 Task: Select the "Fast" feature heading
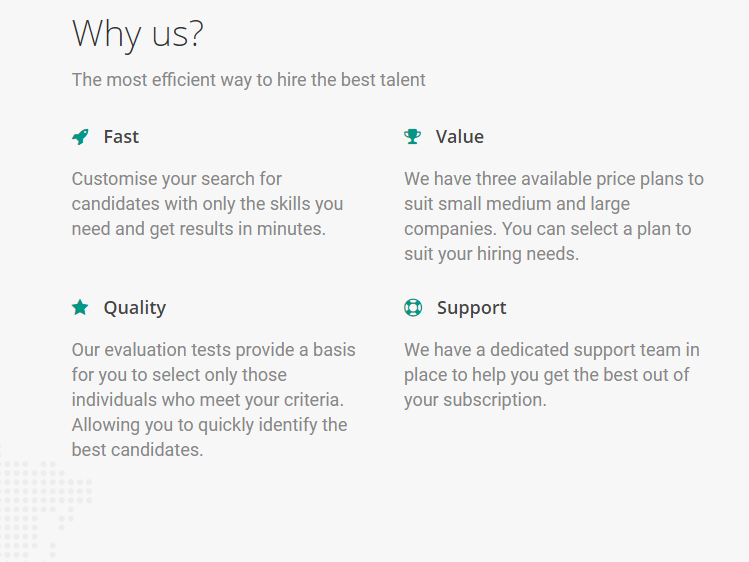[x=121, y=137]
